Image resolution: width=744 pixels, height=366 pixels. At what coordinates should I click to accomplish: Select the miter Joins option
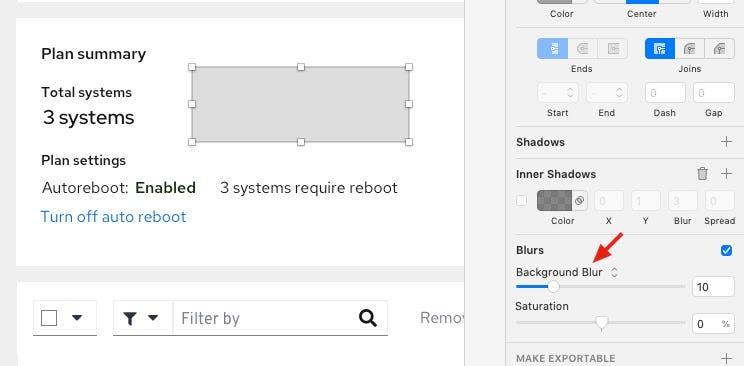point(660,49)
